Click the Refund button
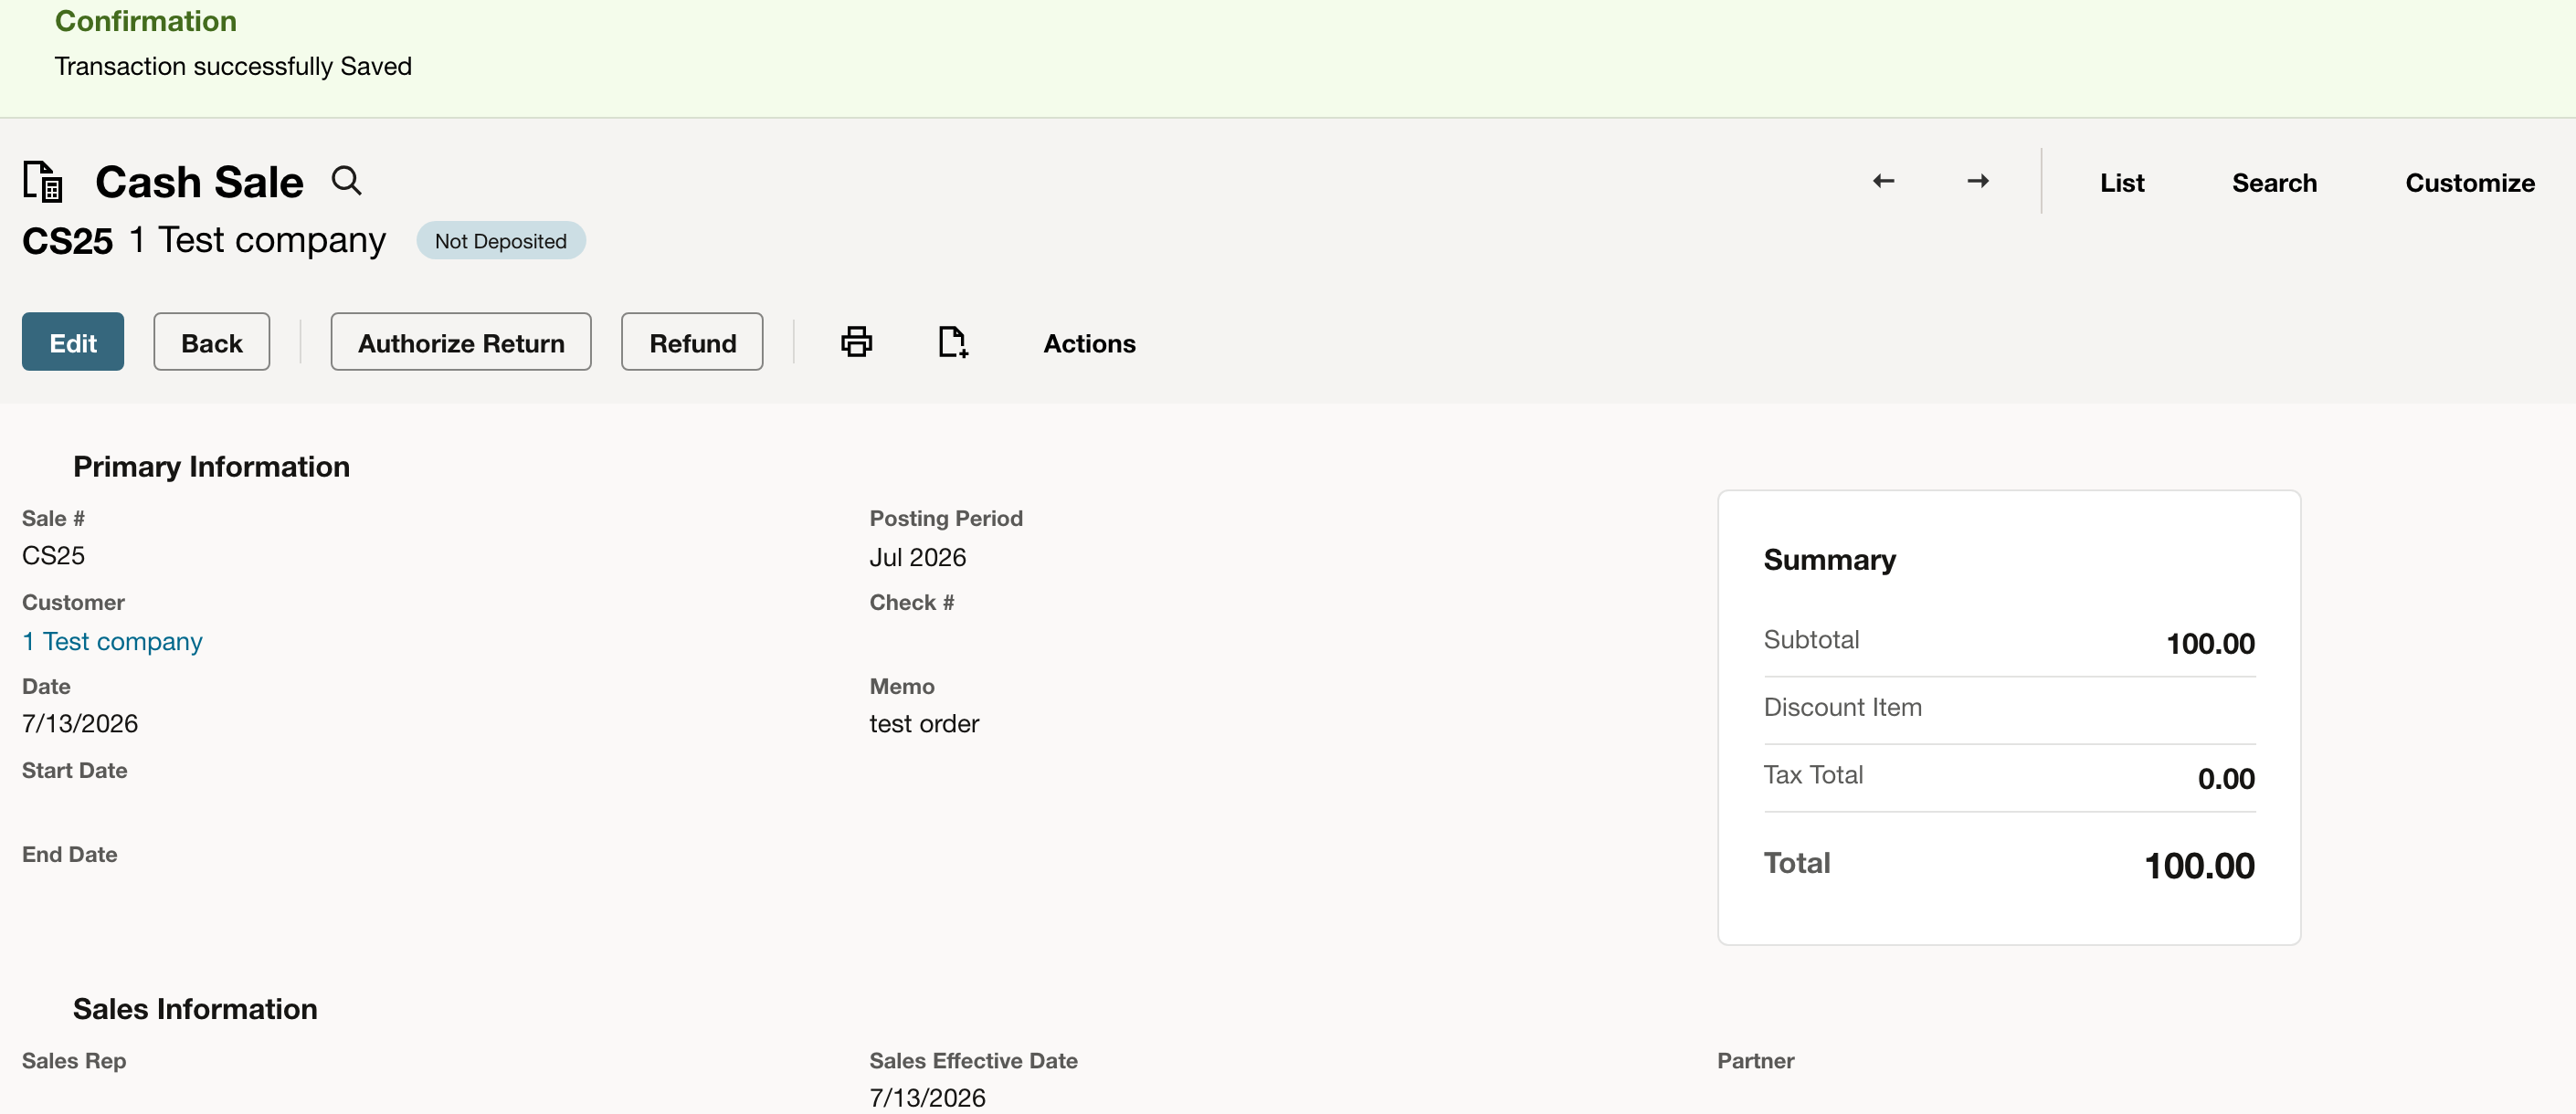The width and height of the screenshot is (2576, 1114). [692, 342]
